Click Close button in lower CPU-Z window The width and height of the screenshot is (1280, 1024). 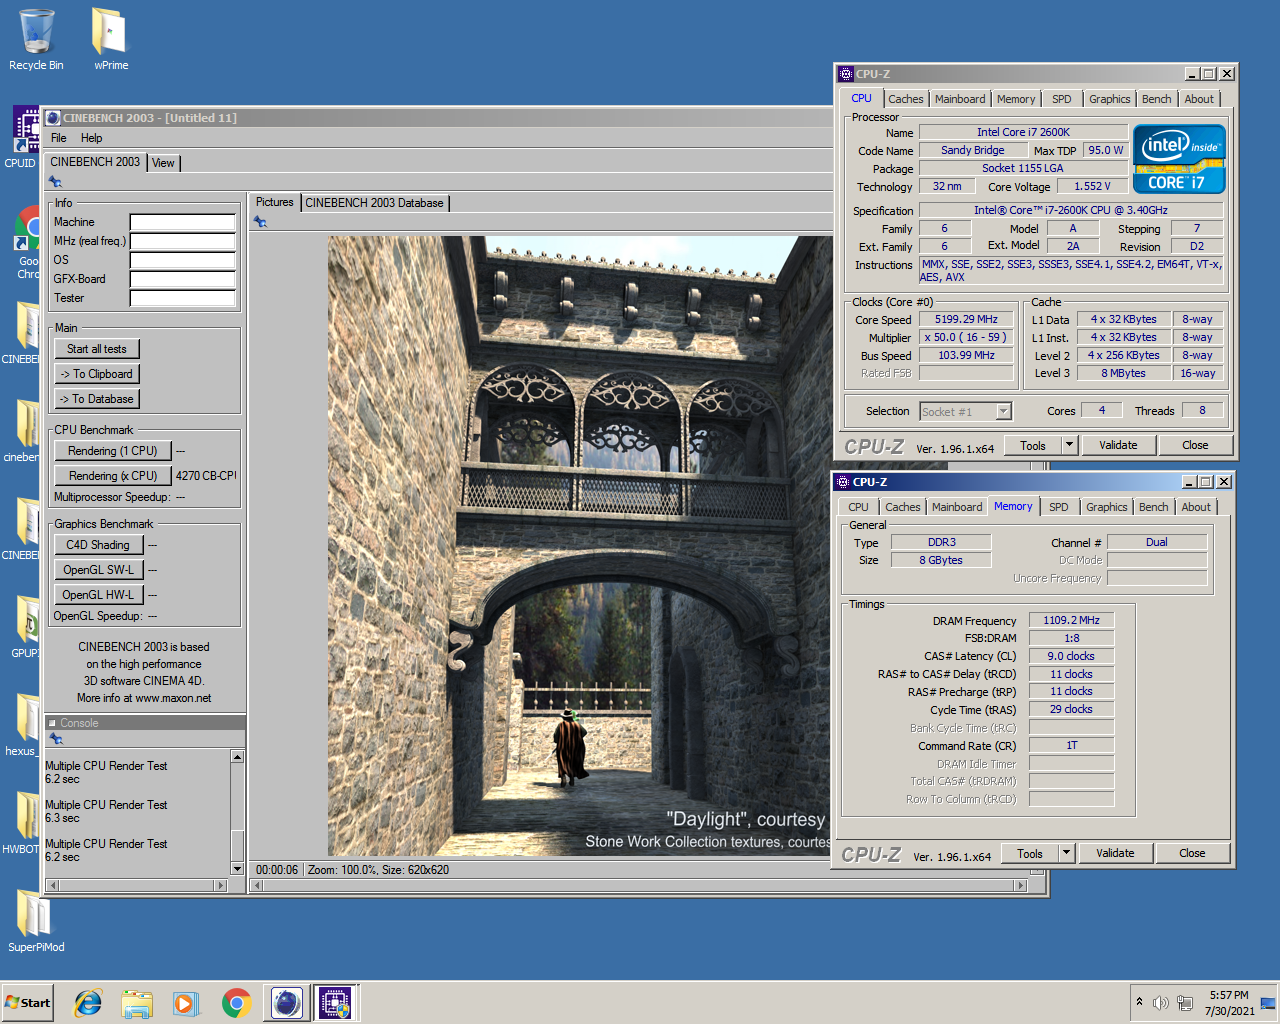click(x=1192, y=853)
